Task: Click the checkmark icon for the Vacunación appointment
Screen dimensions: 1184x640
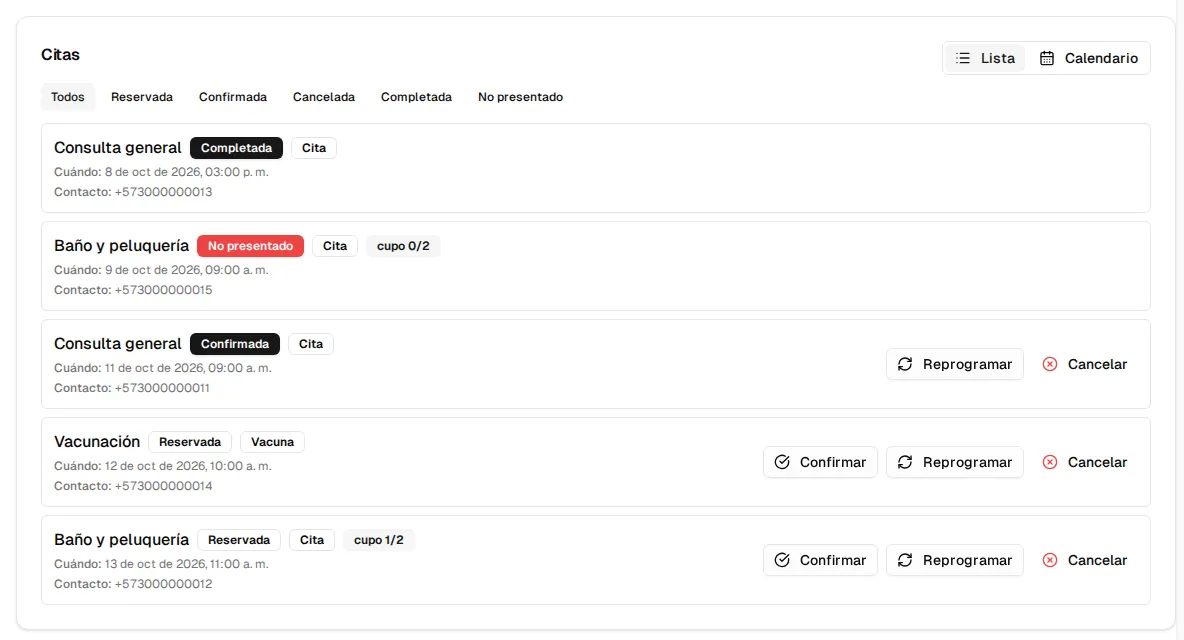Action: tap(782, 462)
